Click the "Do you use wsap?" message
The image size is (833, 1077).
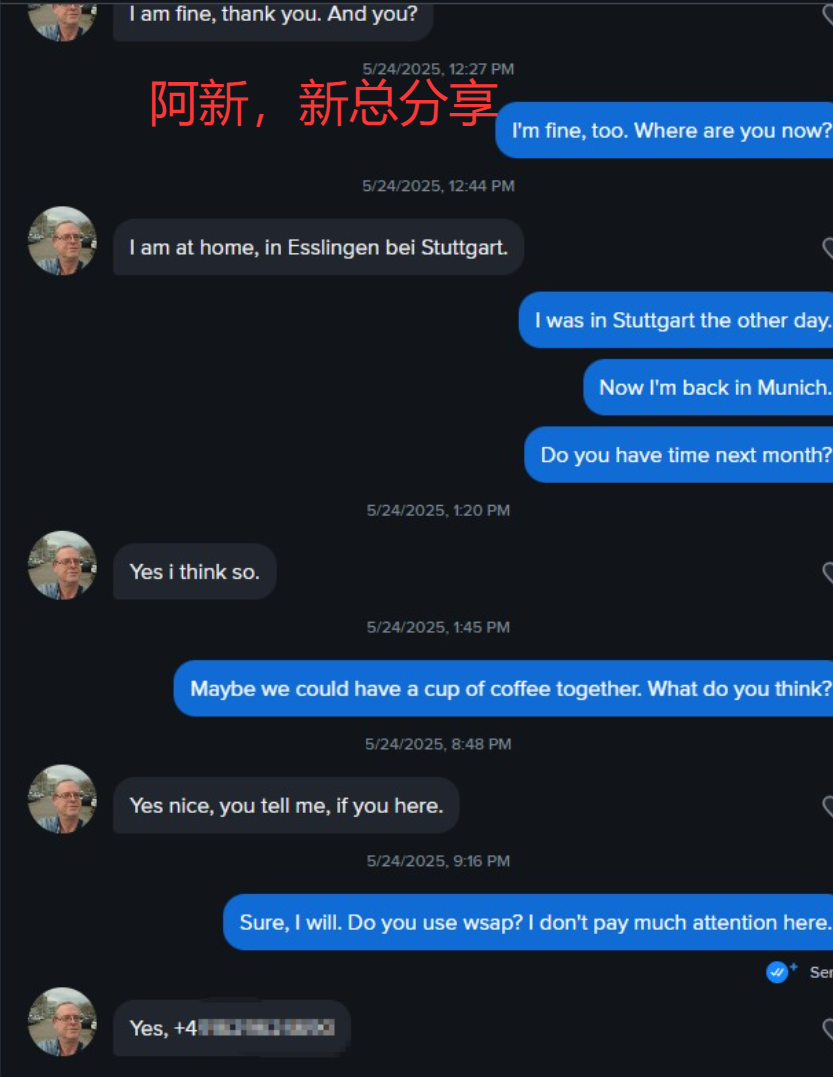click(530, 922)
